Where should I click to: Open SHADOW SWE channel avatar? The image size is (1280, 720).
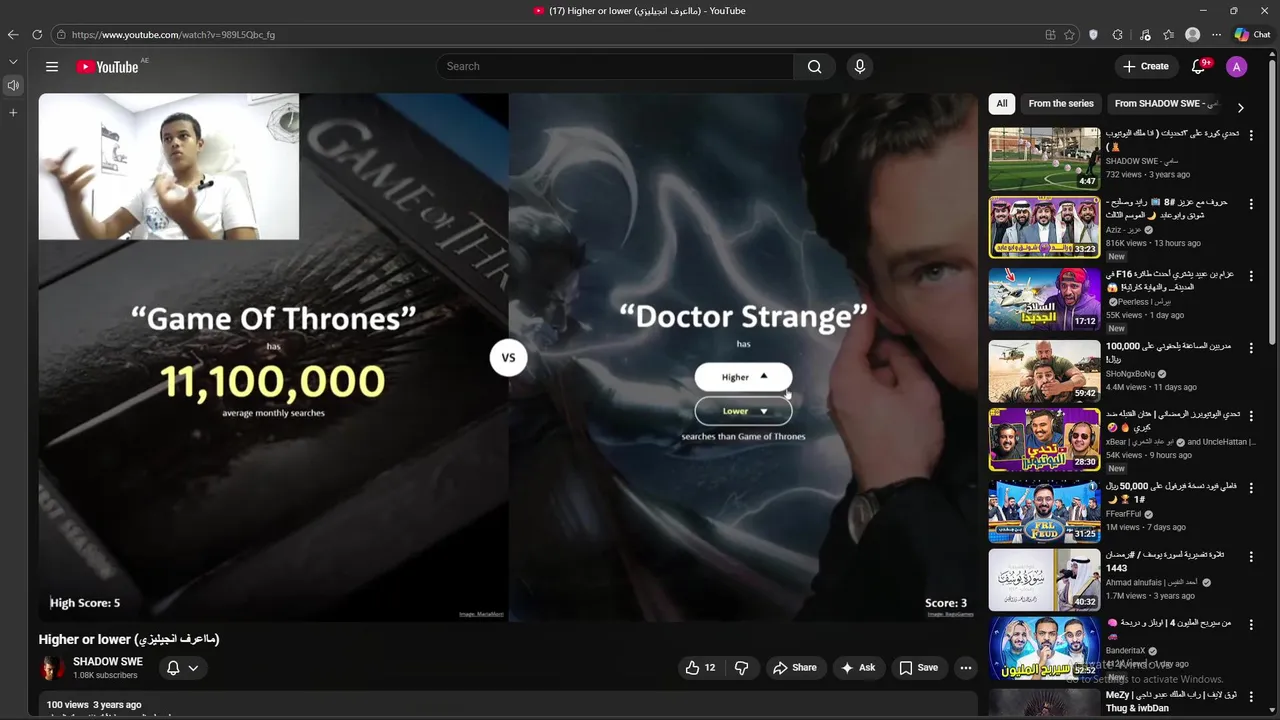click(51, 668)
